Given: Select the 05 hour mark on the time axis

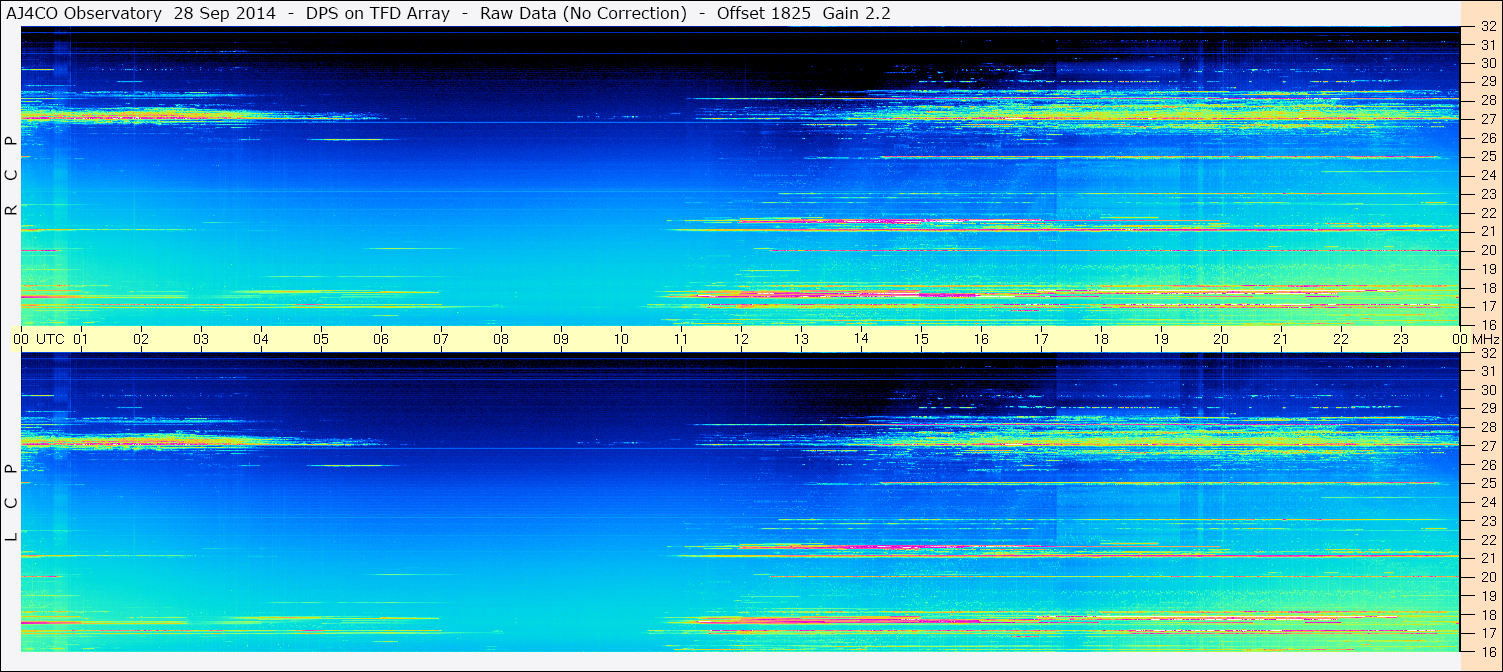Looking at the screenshot, I should coord(321,339).
